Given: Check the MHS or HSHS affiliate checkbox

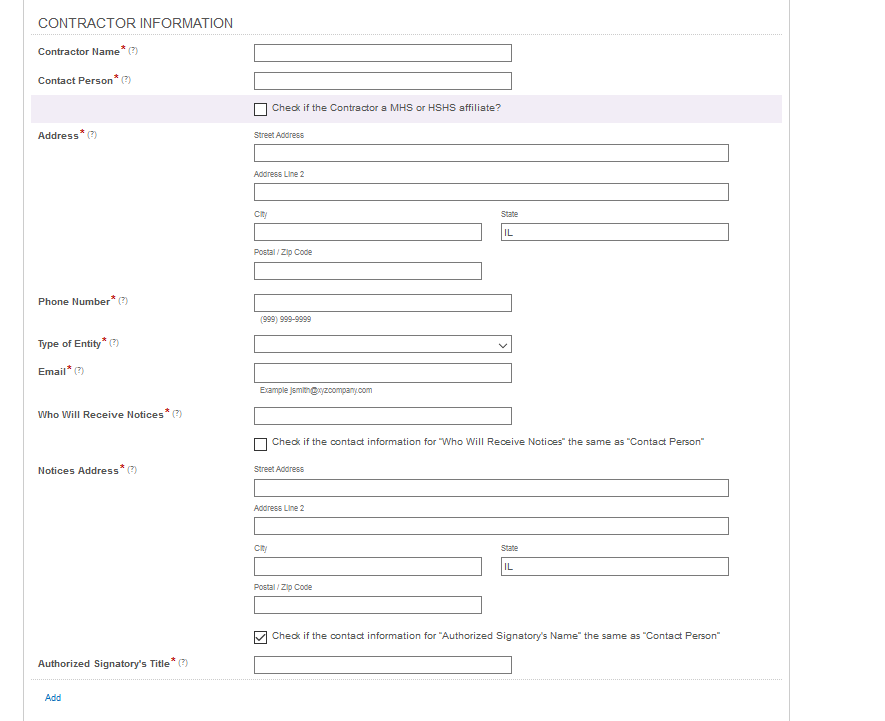Looking at the screenshot, I should click(260, 109).
